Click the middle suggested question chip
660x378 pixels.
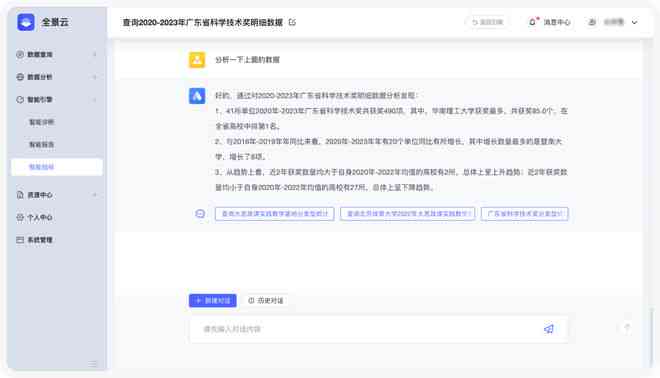pyautogui.click(x=407, y=214)
